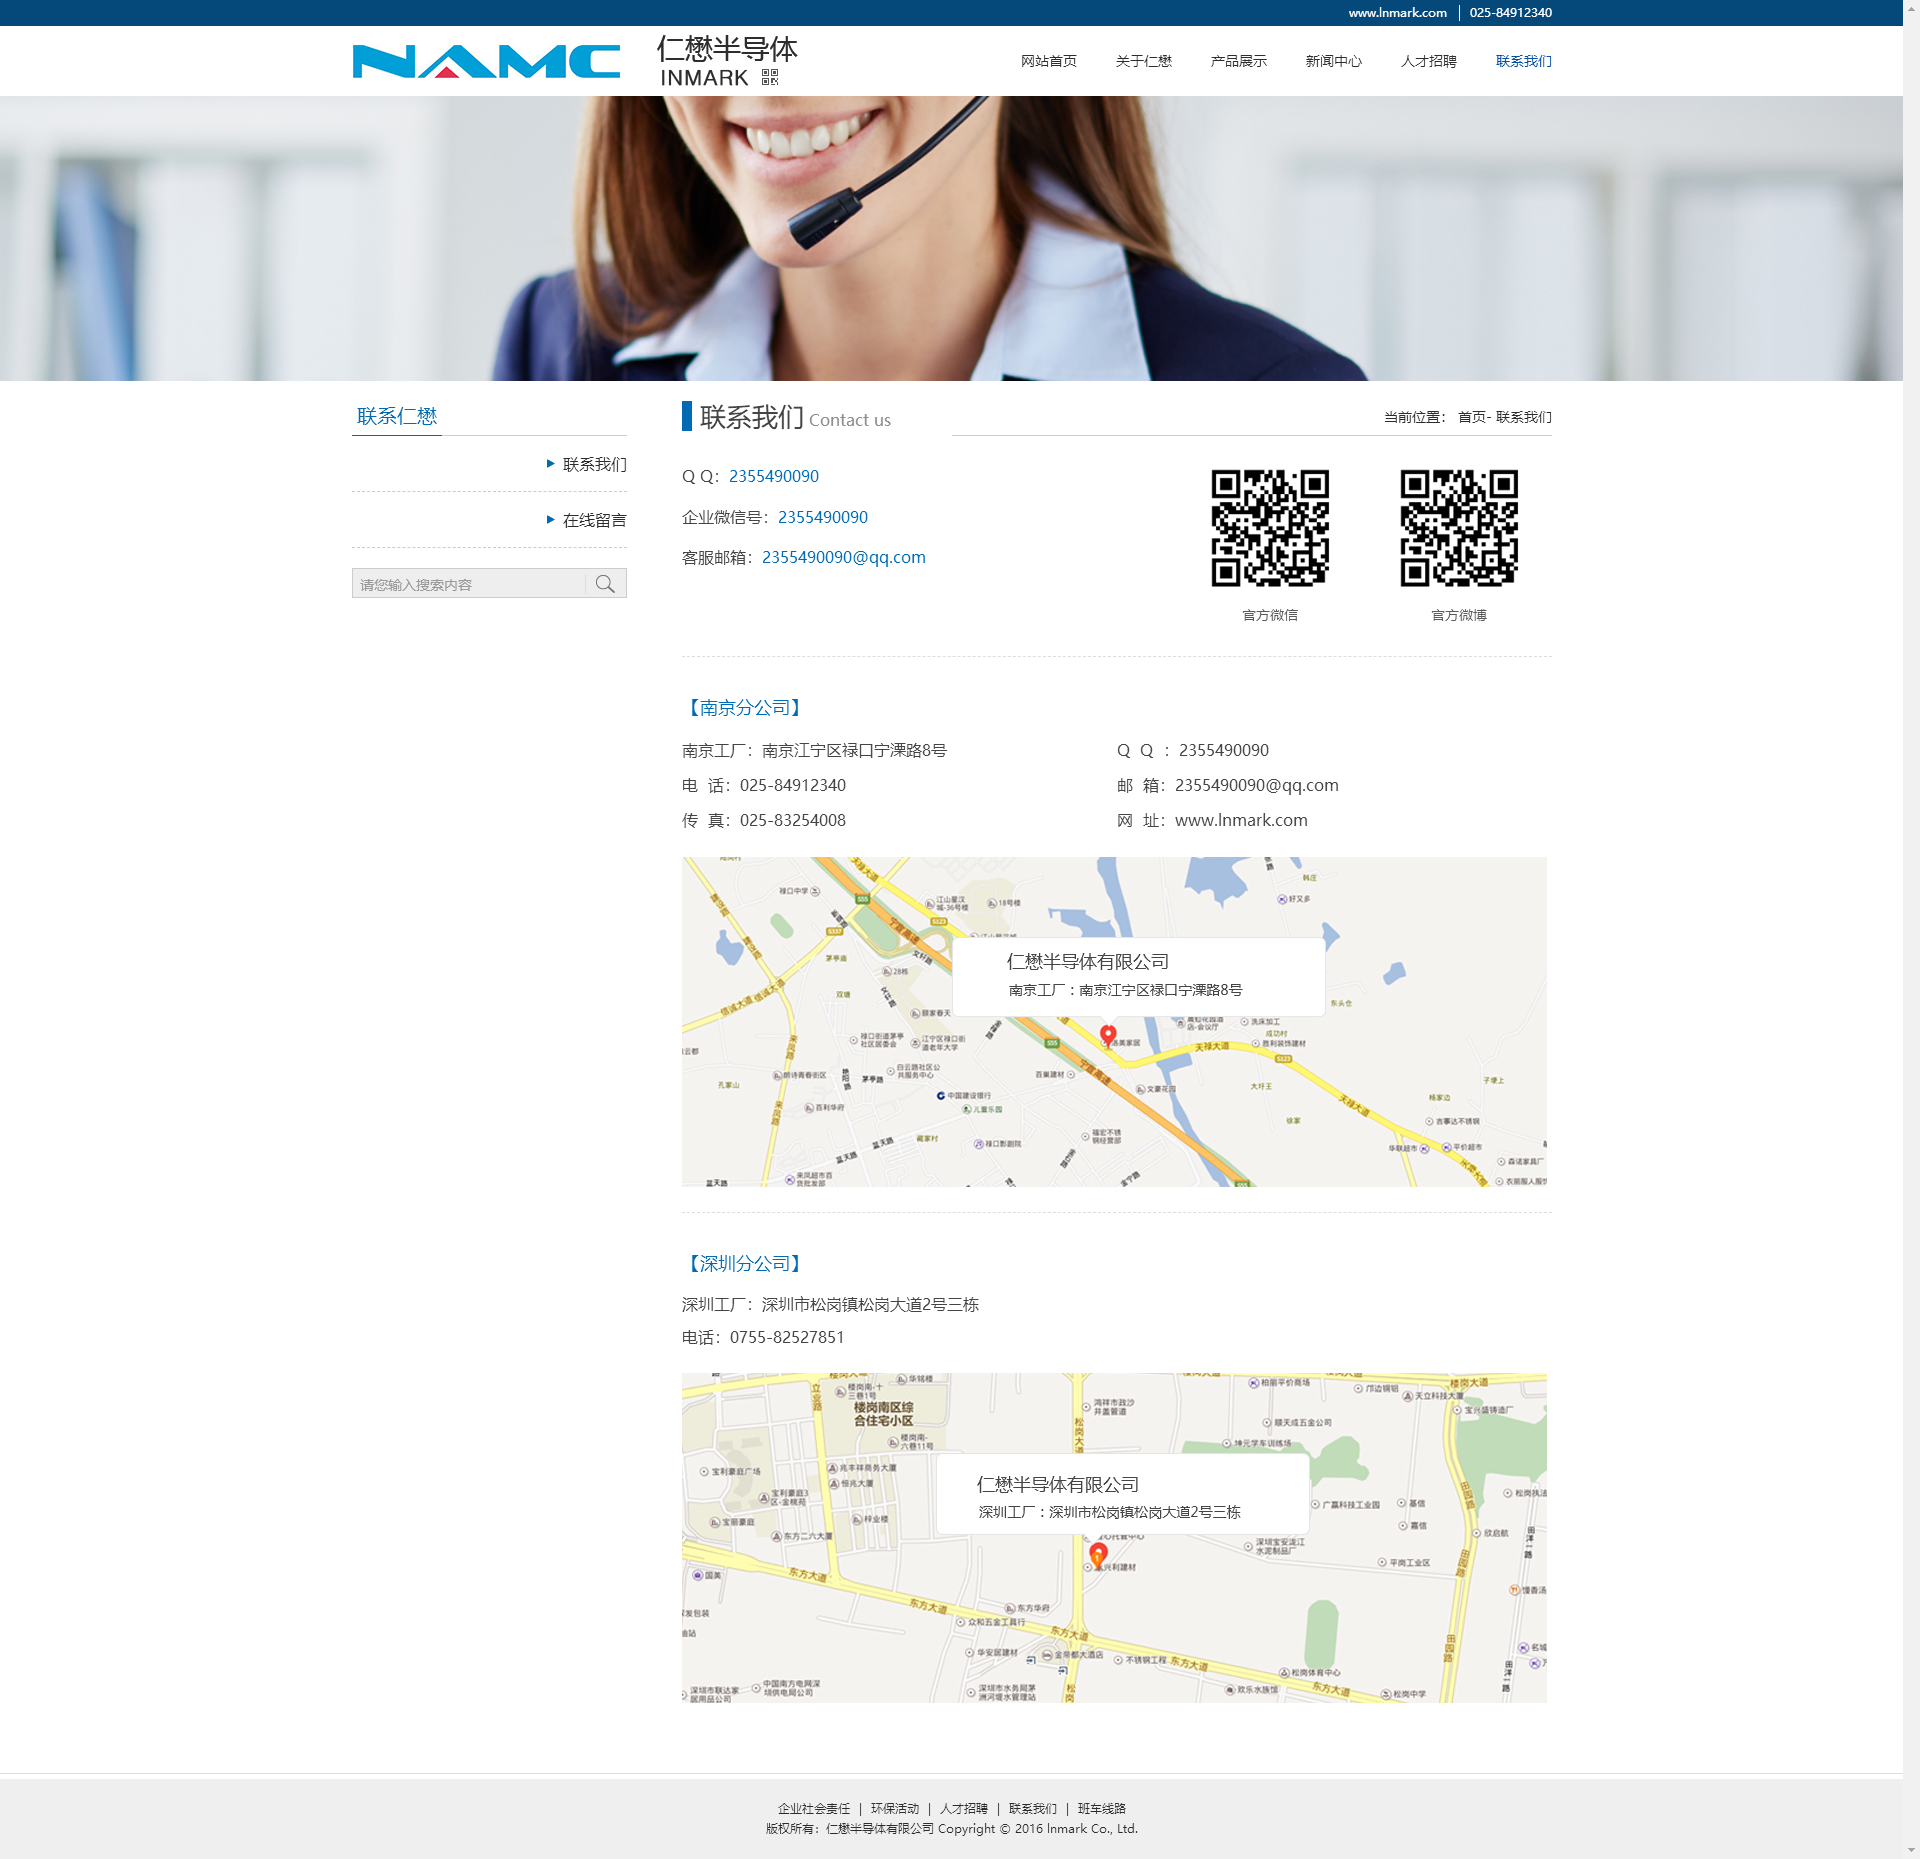Image resolution: width=1920 pixels, height=1859 pixels.
Task: Click small QR icon beside INMARK
Action: tap(769, 78)
